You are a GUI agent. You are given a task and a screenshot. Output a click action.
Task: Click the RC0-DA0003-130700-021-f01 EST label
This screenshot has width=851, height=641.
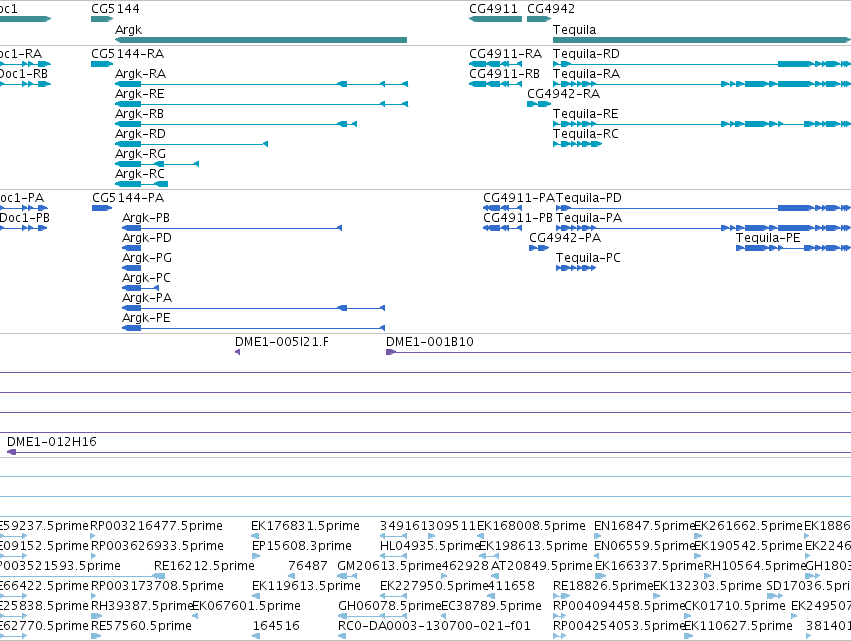click(434, 626)
